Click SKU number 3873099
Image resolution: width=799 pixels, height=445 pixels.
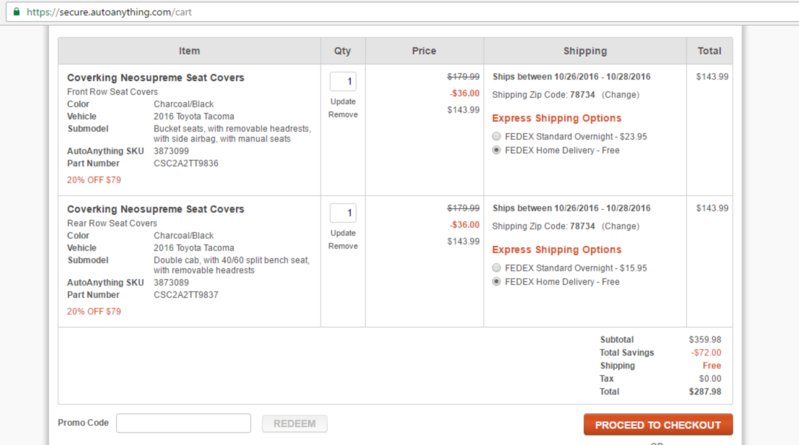coord(171,151)
